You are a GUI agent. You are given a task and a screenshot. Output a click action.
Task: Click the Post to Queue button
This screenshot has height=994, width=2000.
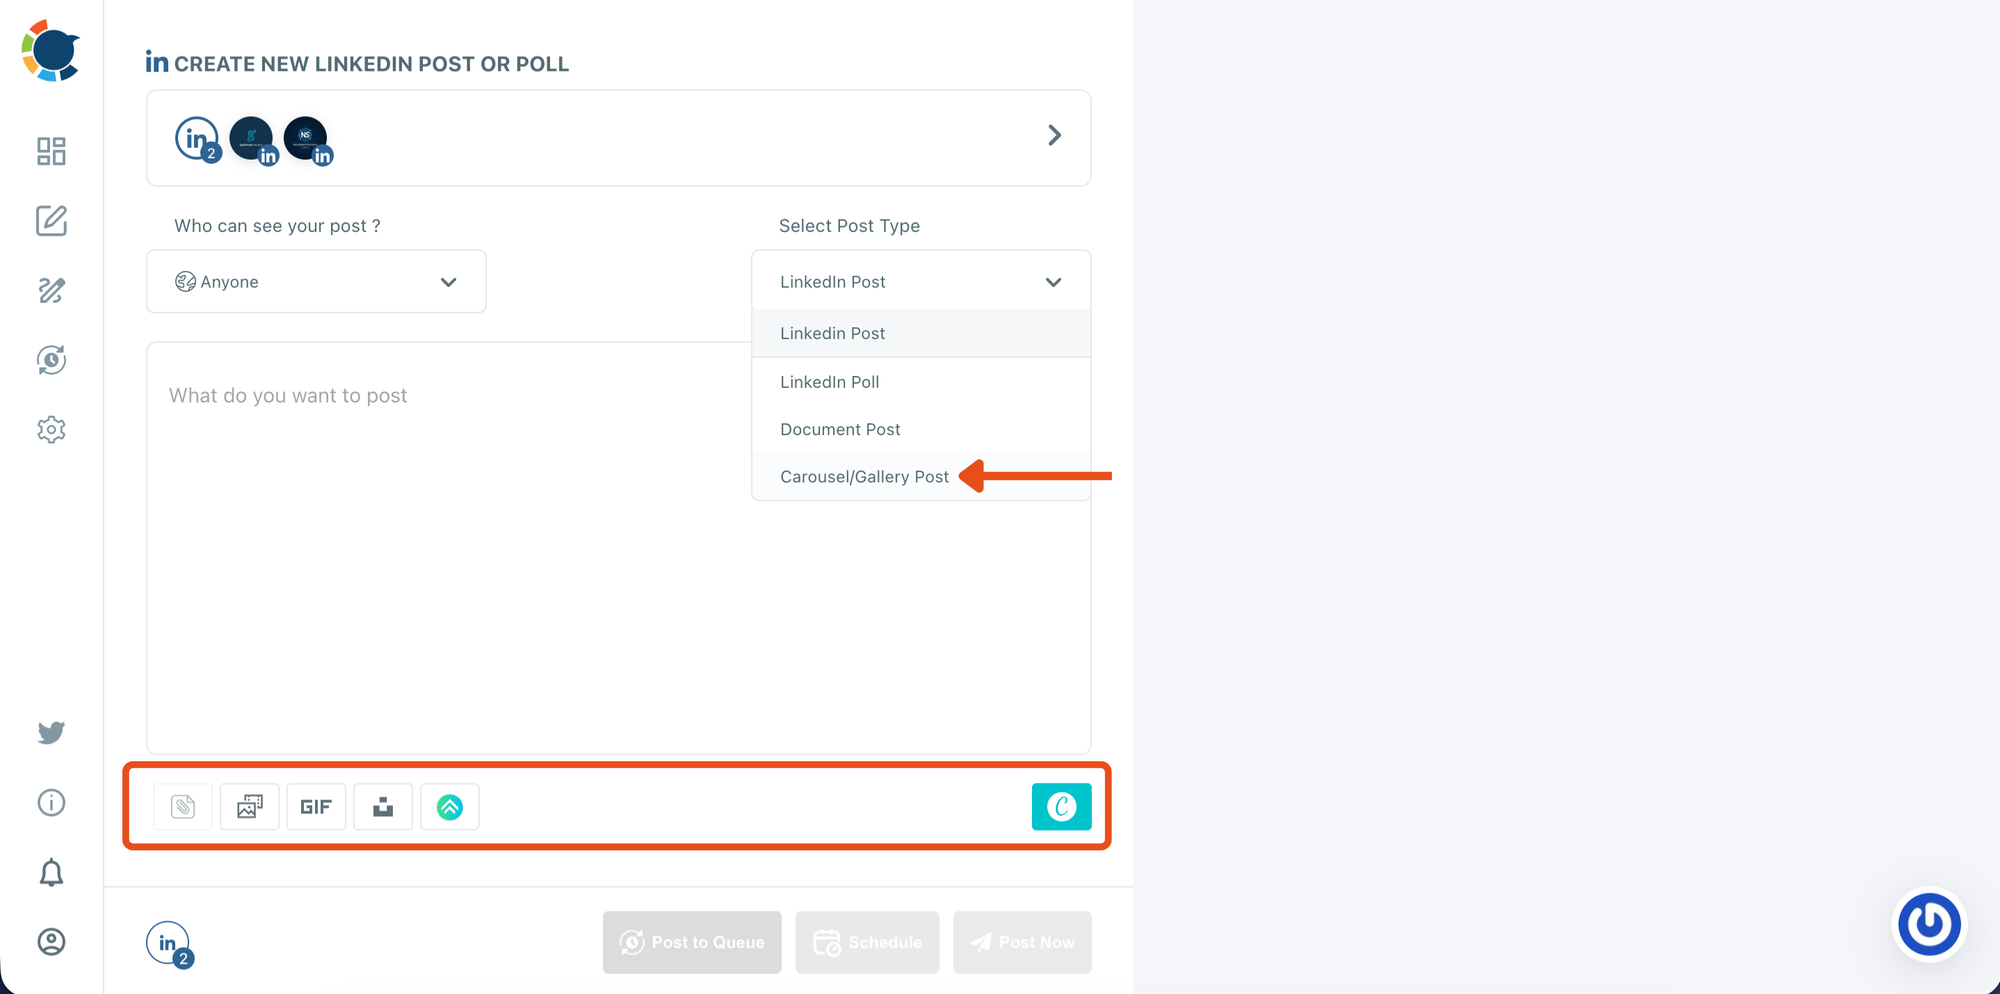[x=691, y=941]
